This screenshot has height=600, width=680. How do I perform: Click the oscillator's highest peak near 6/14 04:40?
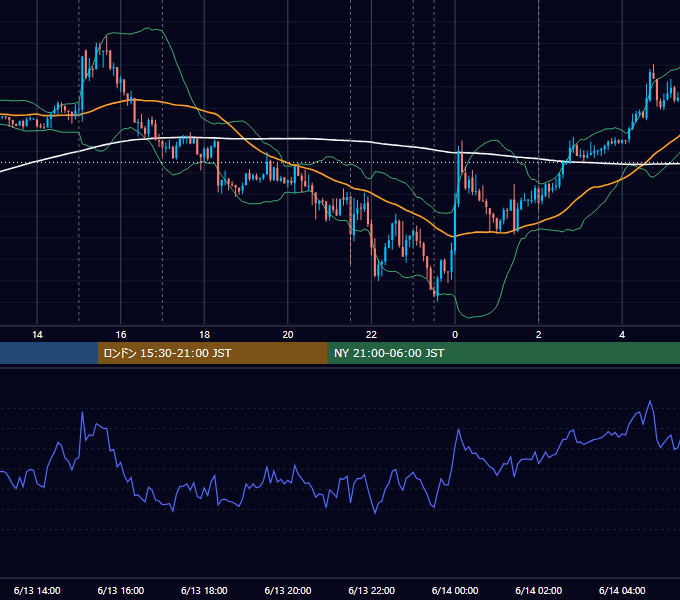tap(650, 402)
